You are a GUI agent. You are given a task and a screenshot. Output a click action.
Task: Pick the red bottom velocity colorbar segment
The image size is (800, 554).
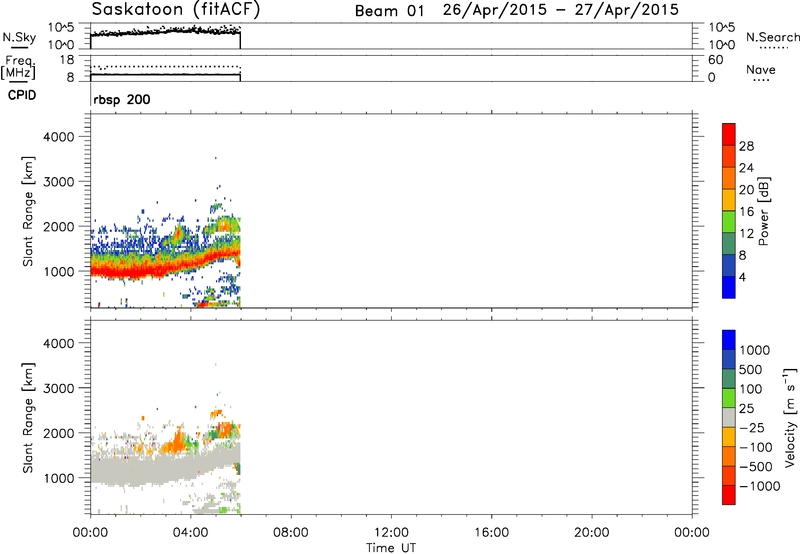coord(729,495)
